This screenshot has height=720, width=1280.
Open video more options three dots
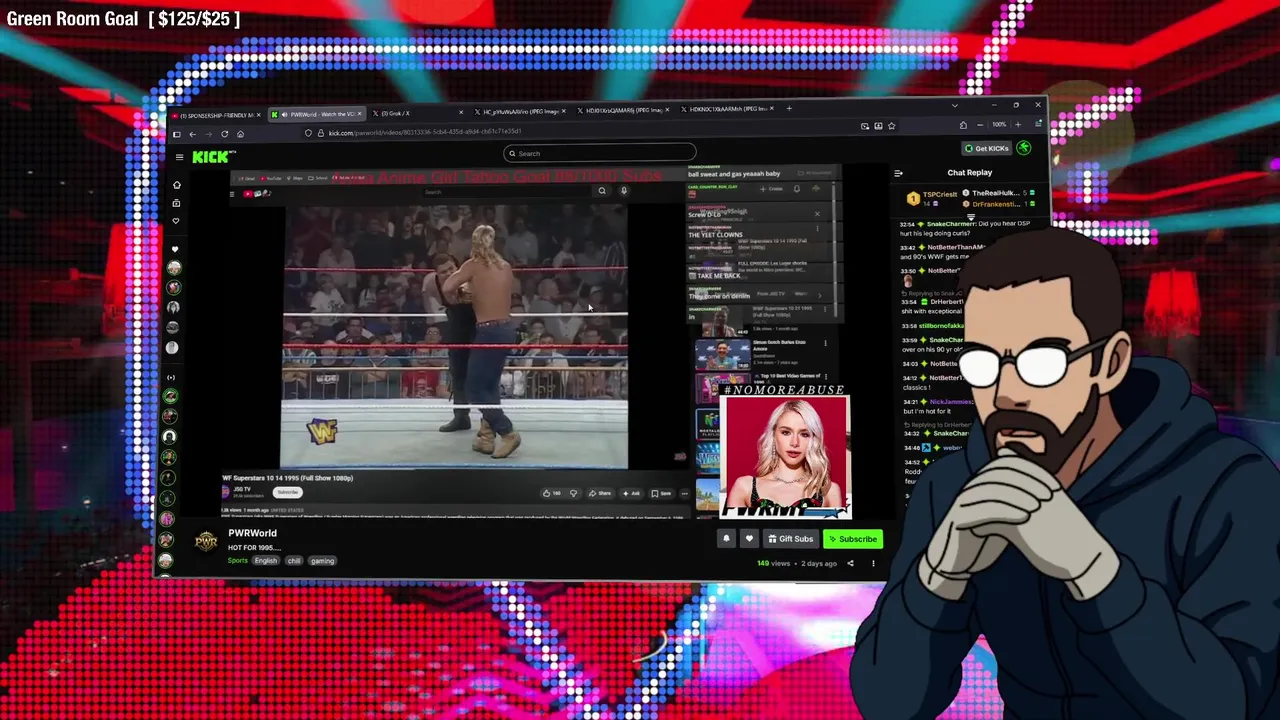point(873,563)
